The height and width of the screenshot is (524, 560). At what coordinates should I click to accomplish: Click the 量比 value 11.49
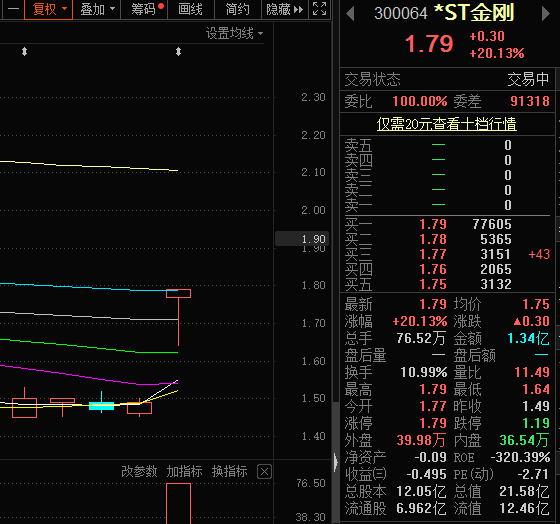(x=532, y=373)
